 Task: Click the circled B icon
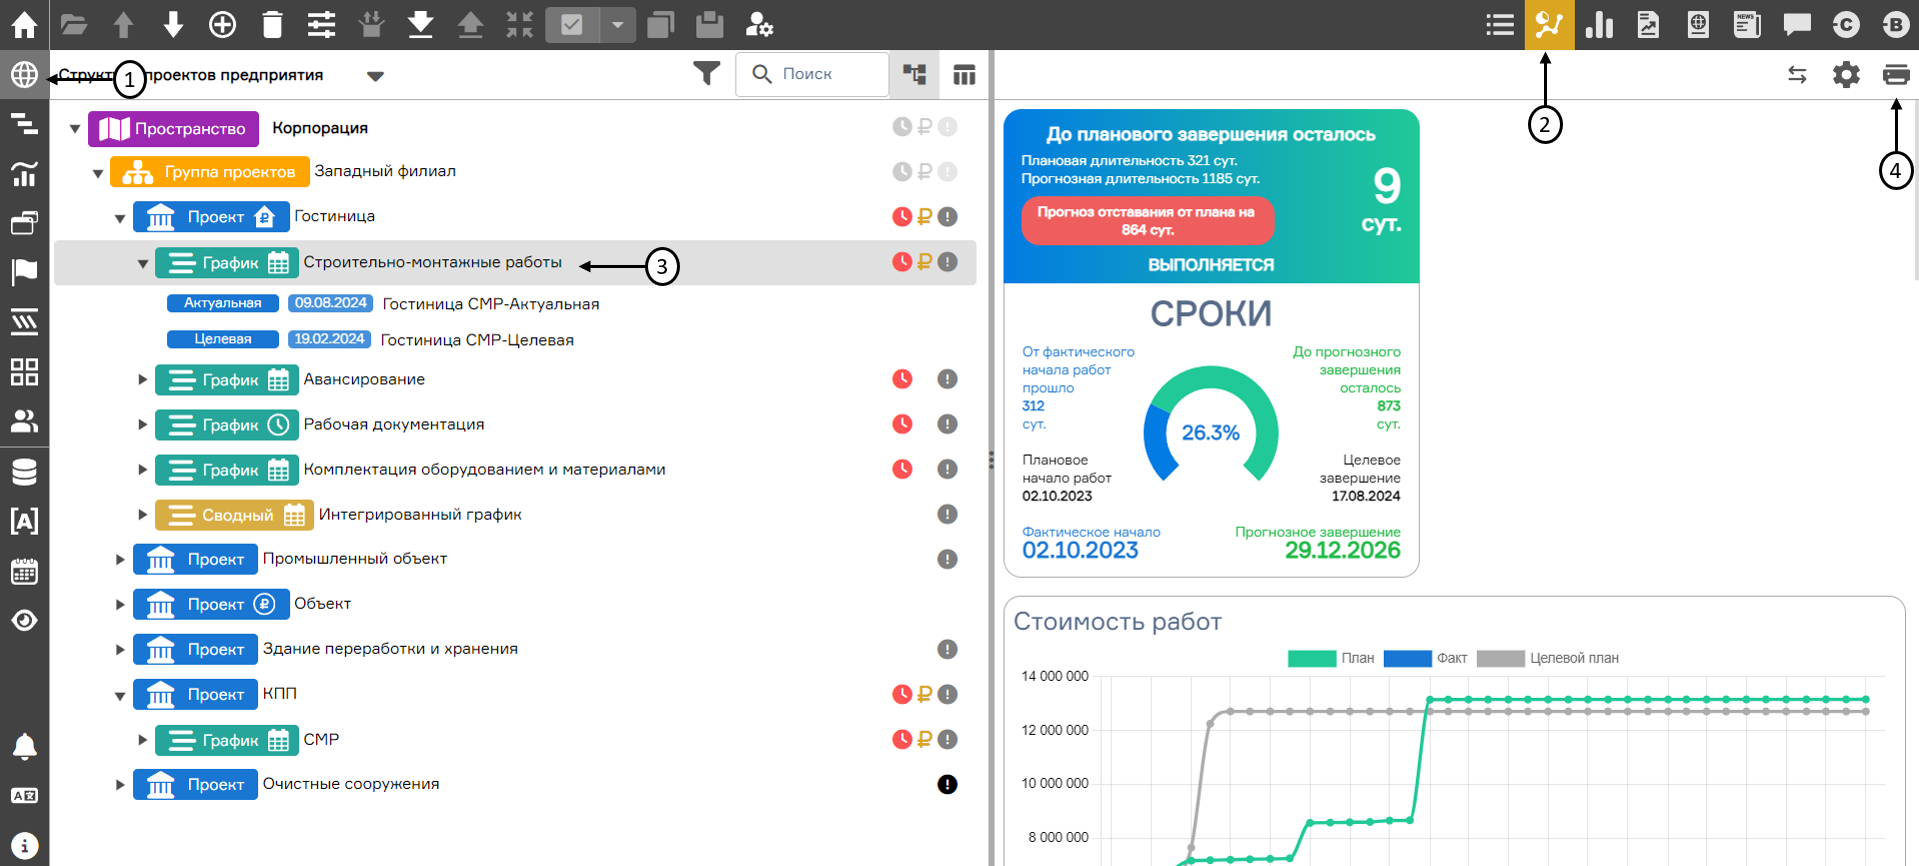[1895, 24]
